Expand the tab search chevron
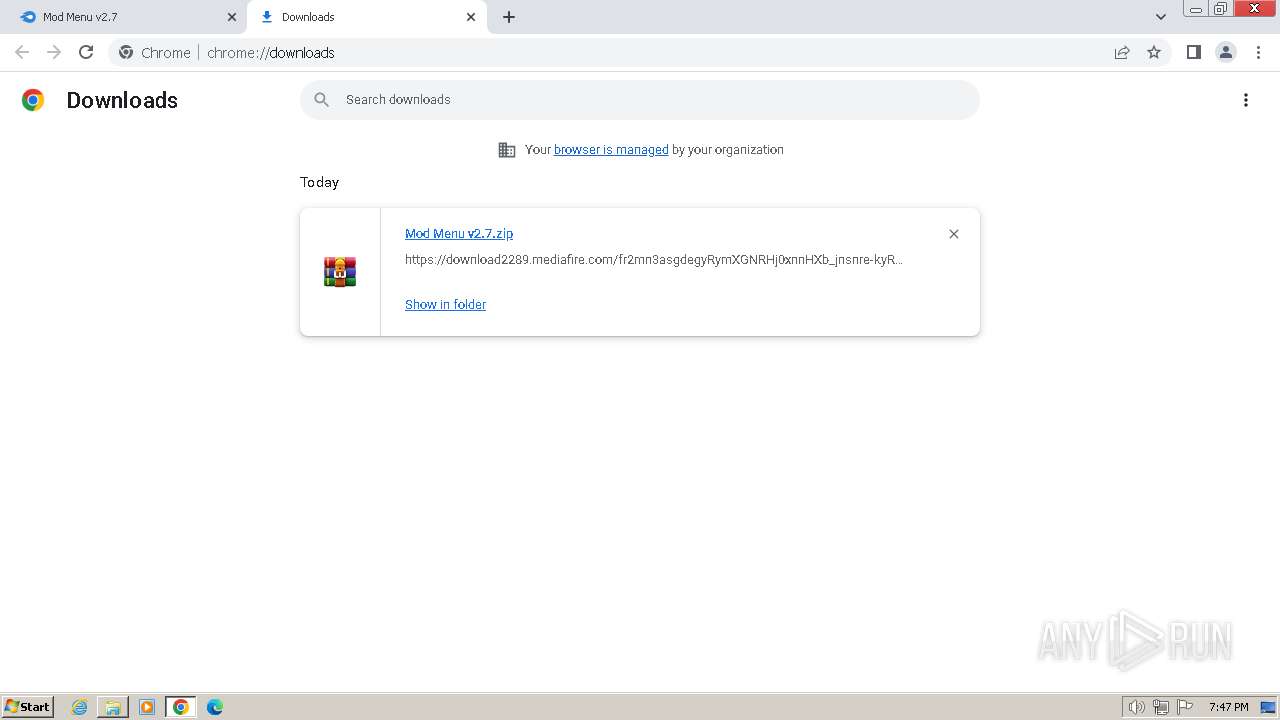1280x720 pixels. 1161,17
